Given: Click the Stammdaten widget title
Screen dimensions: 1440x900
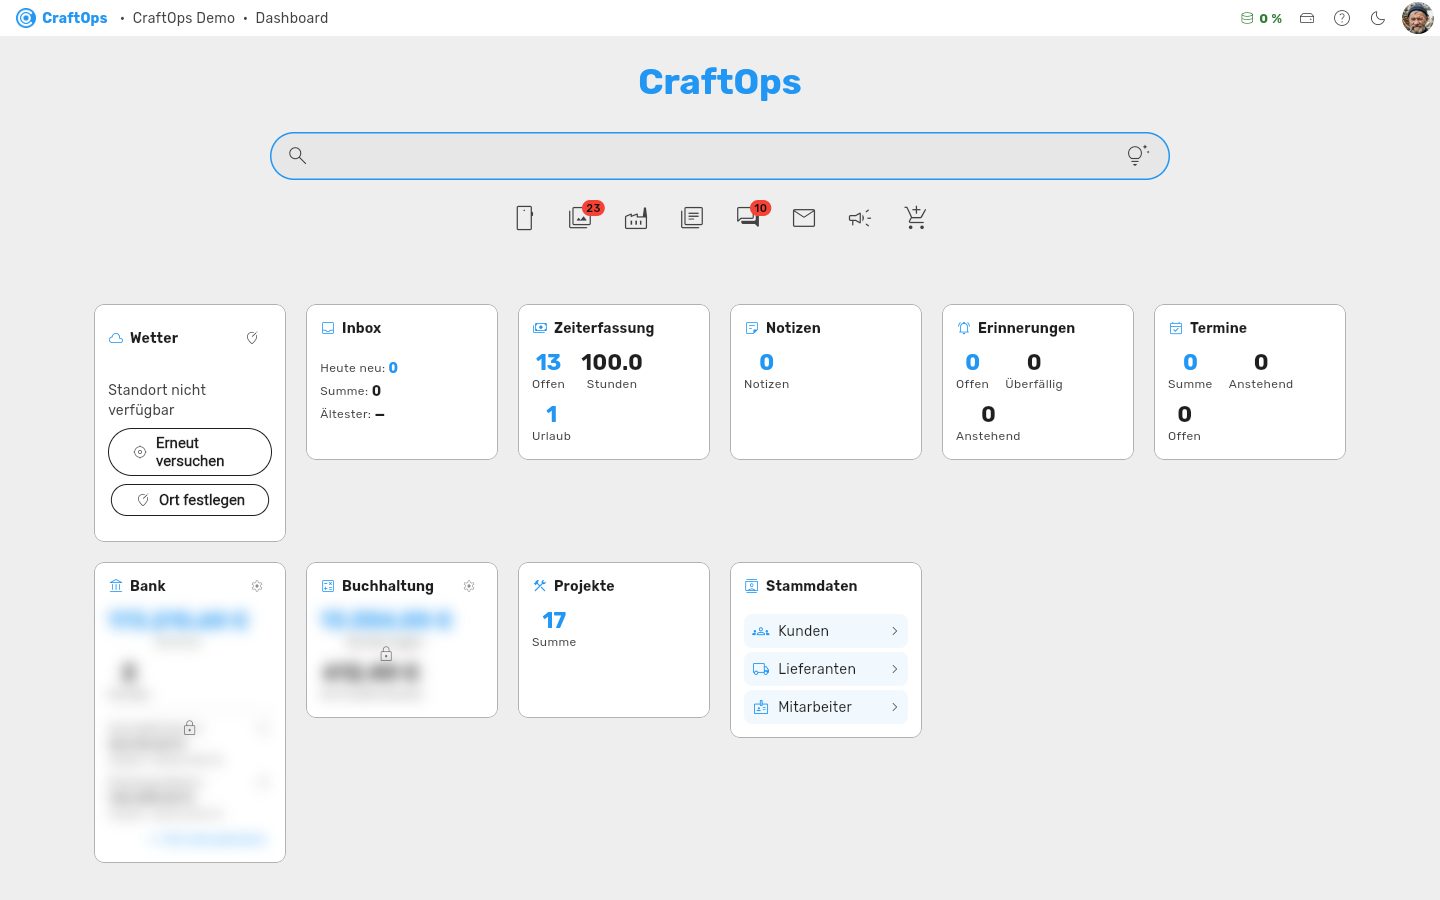Looking at the screenshot, I should (811, 586).
